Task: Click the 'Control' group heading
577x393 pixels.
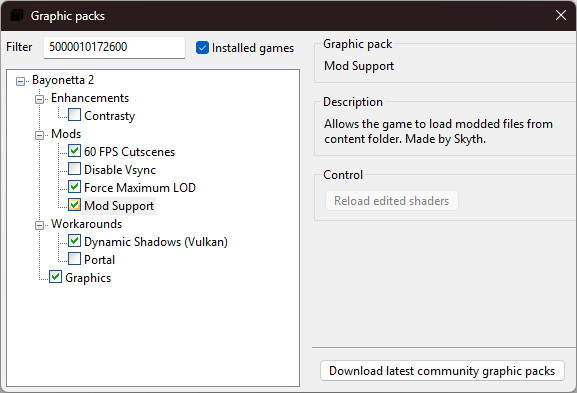Action: pyautogui.click(x=343, y=175)
